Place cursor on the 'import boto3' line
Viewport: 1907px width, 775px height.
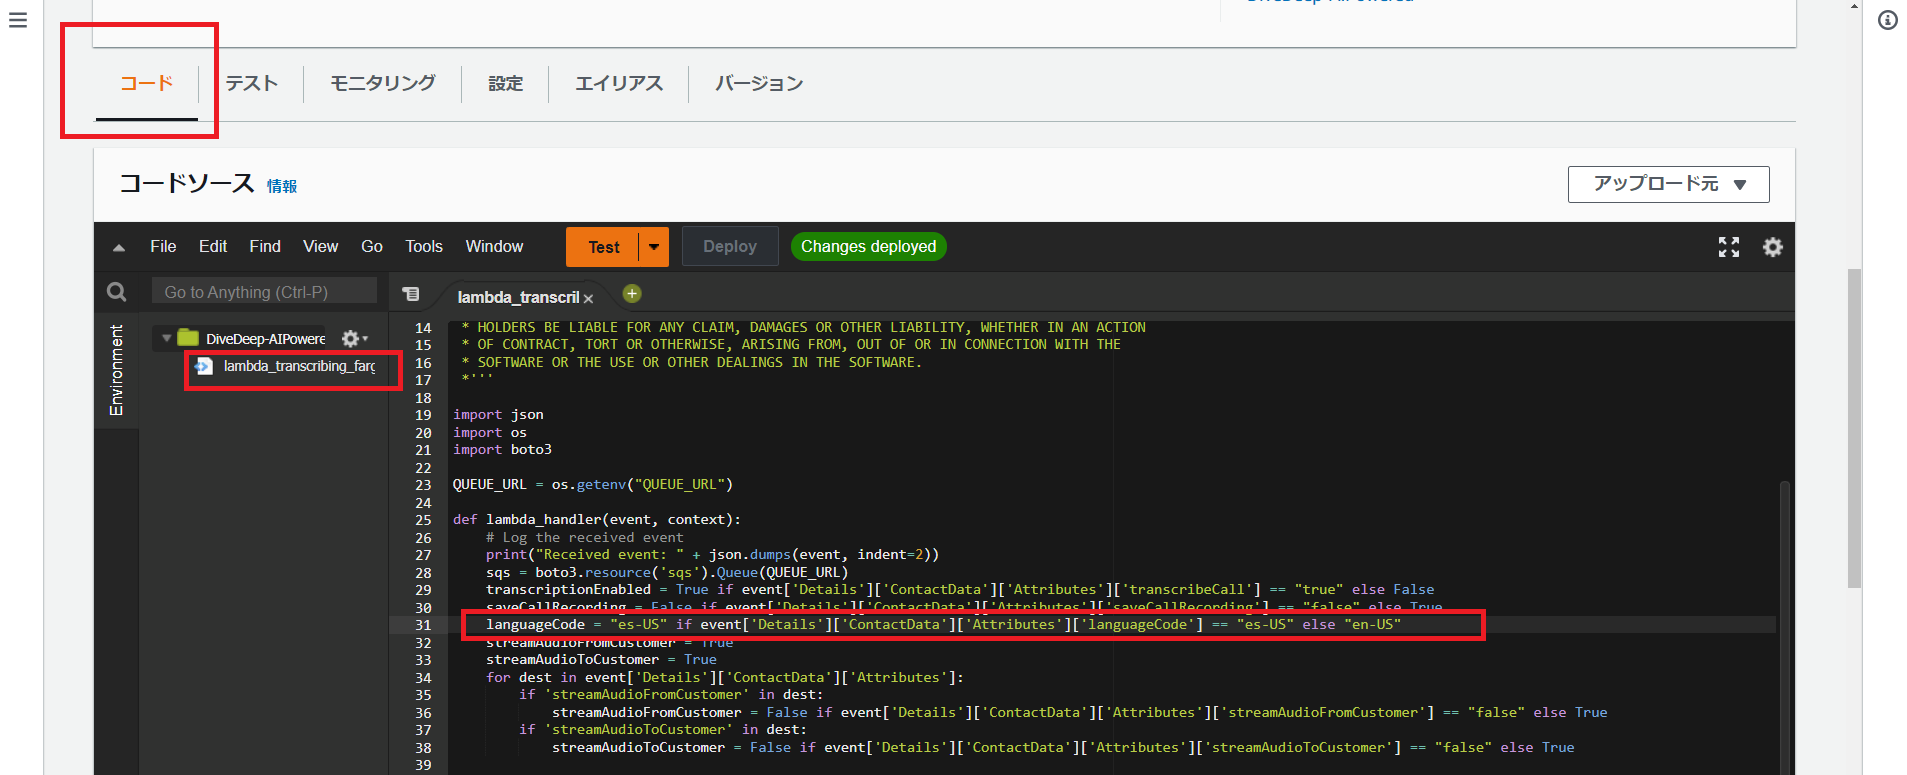click(502, 450)
